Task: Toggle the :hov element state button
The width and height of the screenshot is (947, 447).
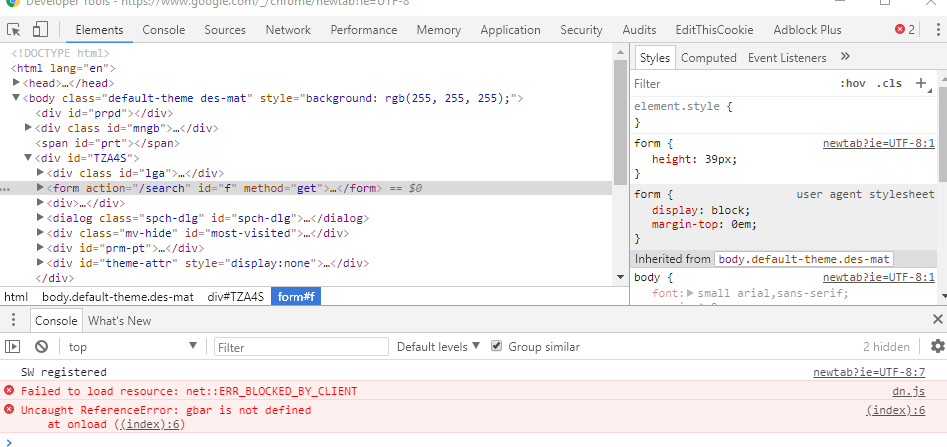Action: [x=852, y=83]
